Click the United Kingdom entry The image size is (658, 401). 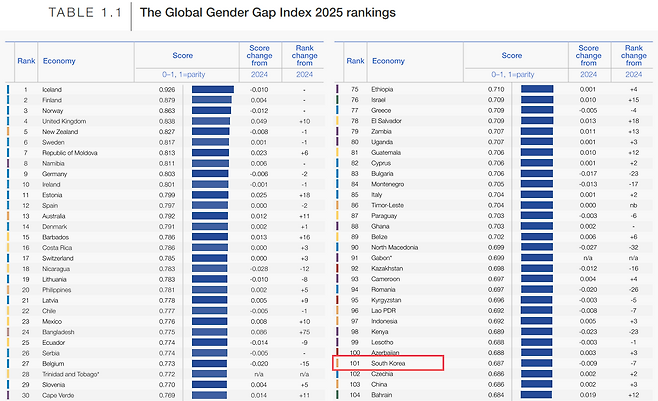[x=64, y=121]
